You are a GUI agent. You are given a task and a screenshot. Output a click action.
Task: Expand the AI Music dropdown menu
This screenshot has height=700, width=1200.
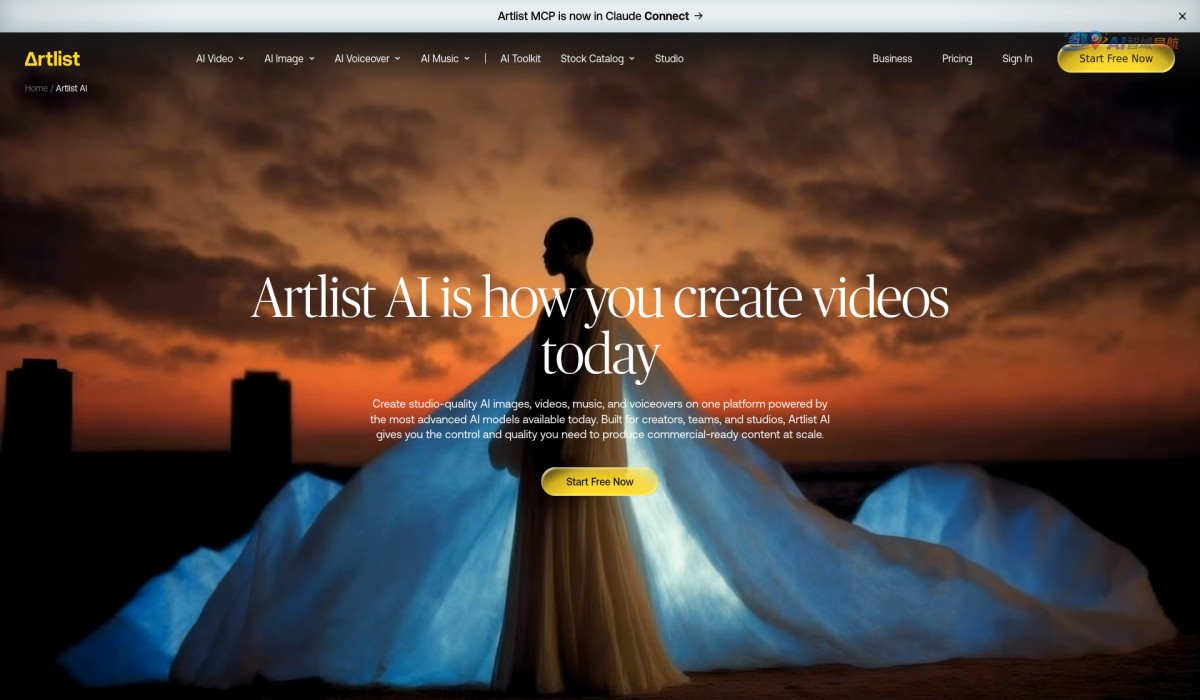[445, 59]
